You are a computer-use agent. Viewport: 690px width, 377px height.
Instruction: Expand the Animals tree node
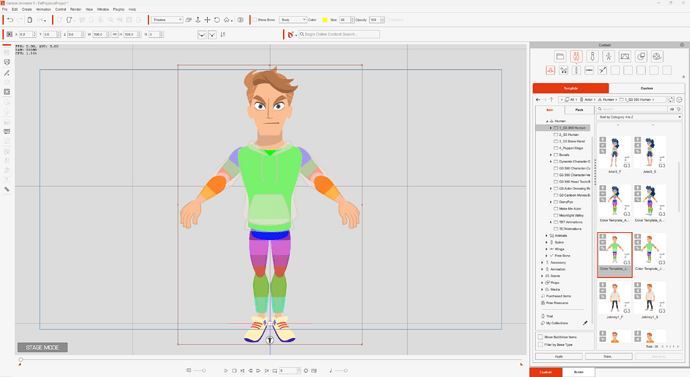[547, 236]
